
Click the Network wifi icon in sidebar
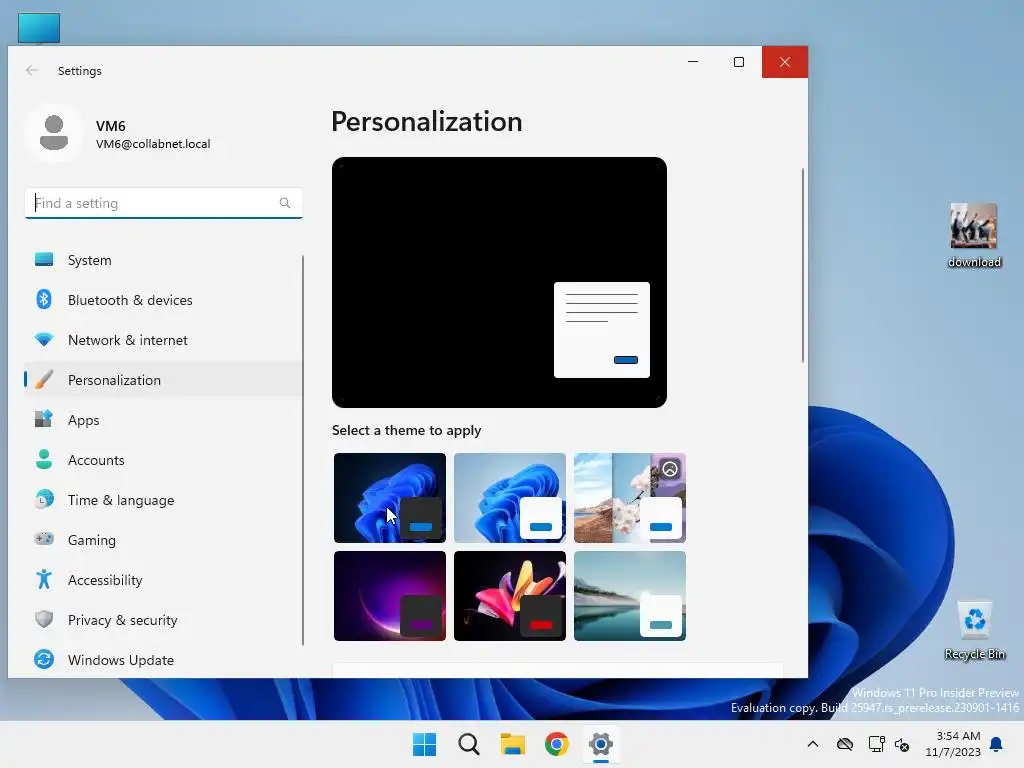[x=44, y=340]
